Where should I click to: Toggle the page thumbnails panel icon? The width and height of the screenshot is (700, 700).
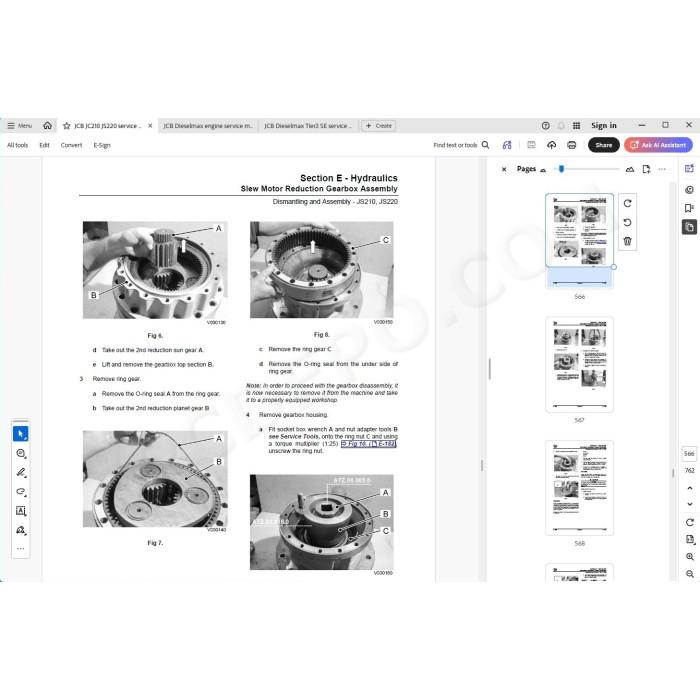[x=689, y=227]
